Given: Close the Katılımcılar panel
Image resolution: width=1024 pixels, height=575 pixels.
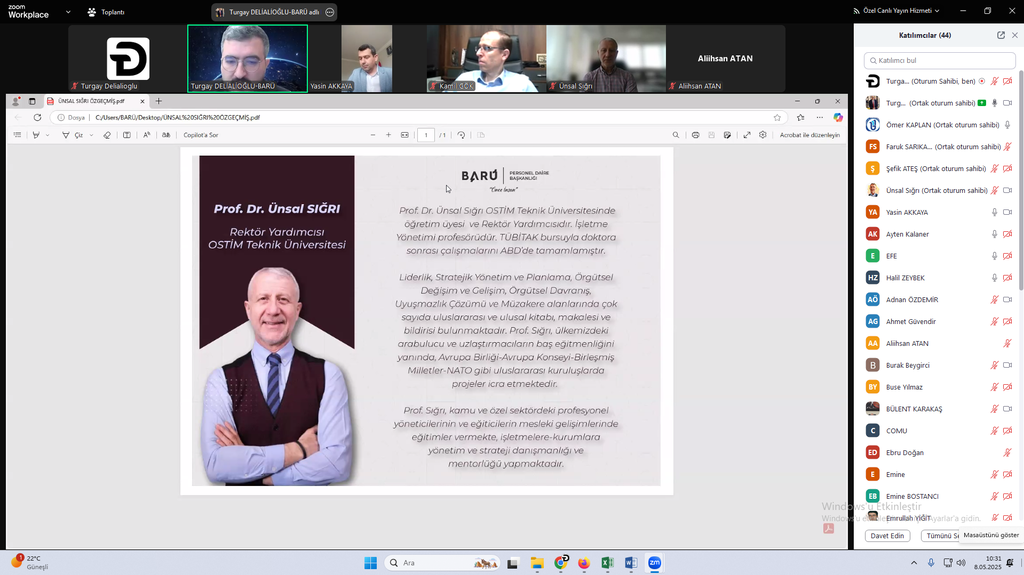Looking at the screenshot, I should click(x=1014, y=35).
